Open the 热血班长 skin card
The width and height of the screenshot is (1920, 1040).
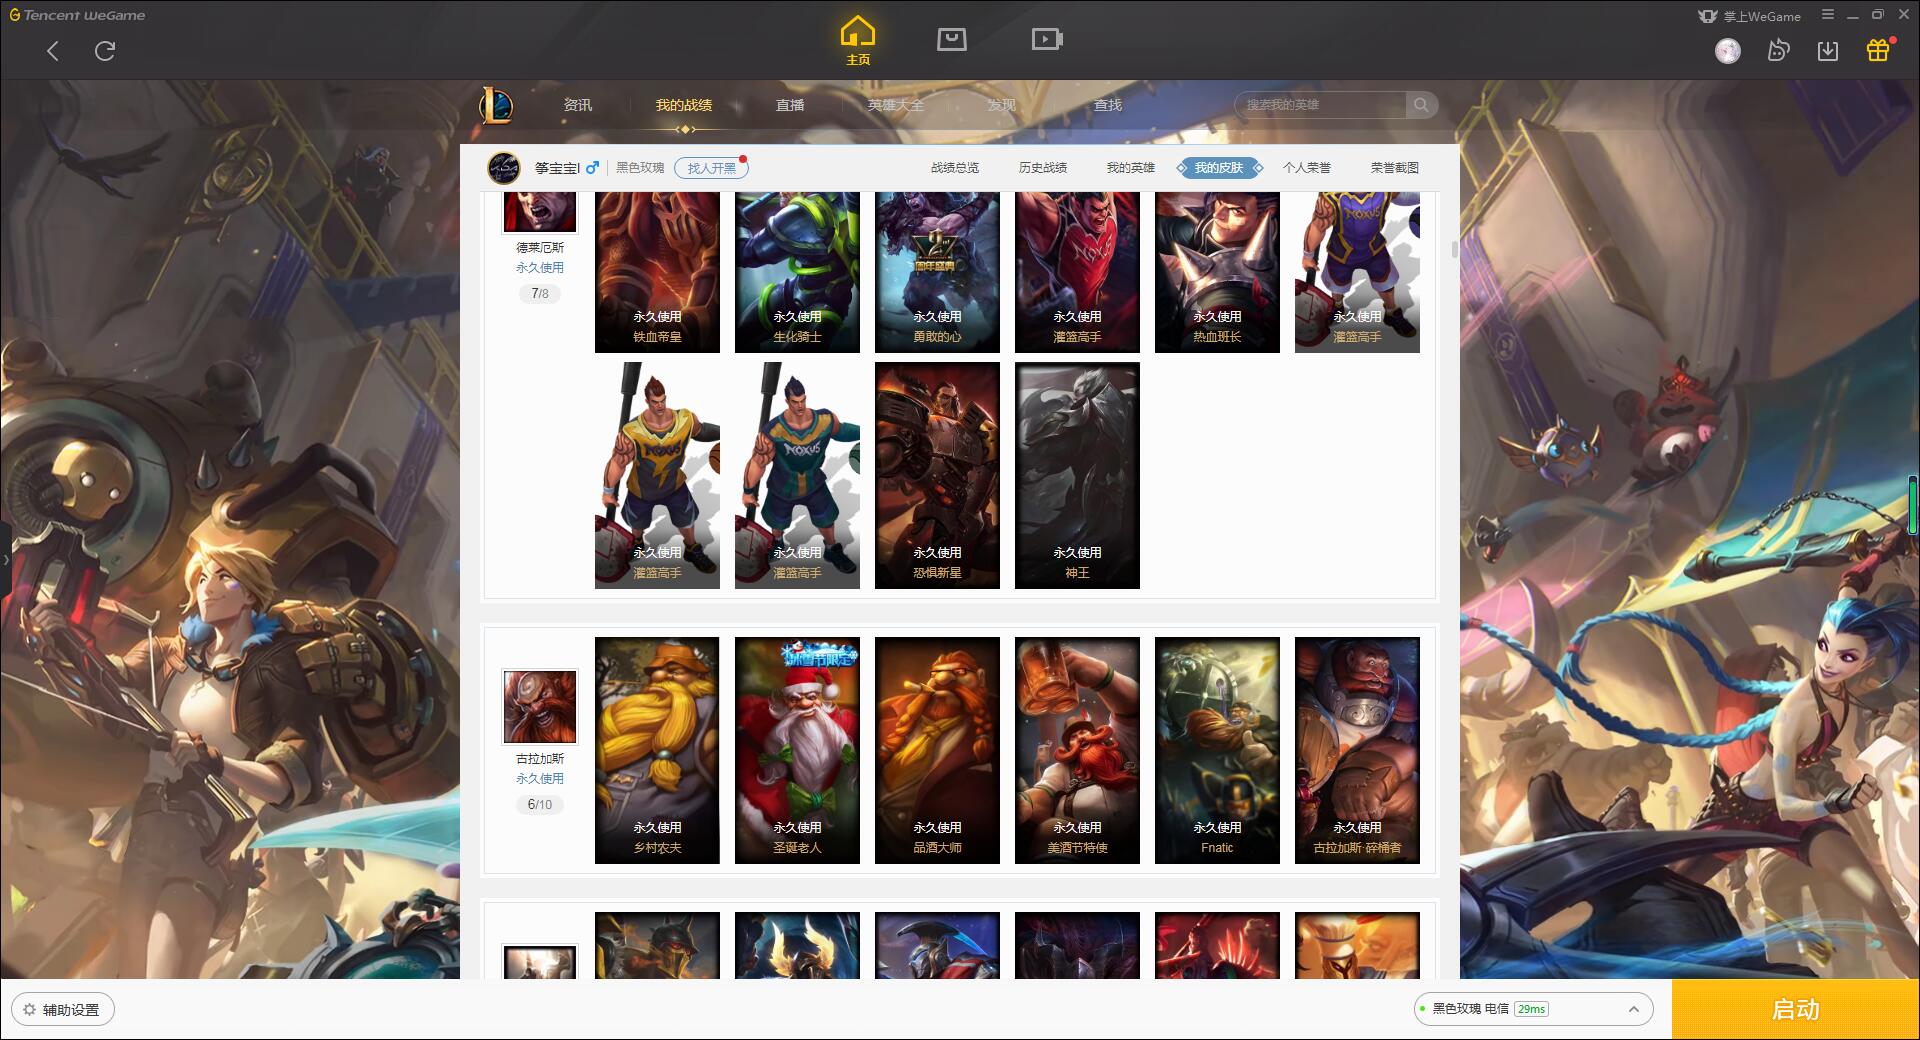[1217, 272]
